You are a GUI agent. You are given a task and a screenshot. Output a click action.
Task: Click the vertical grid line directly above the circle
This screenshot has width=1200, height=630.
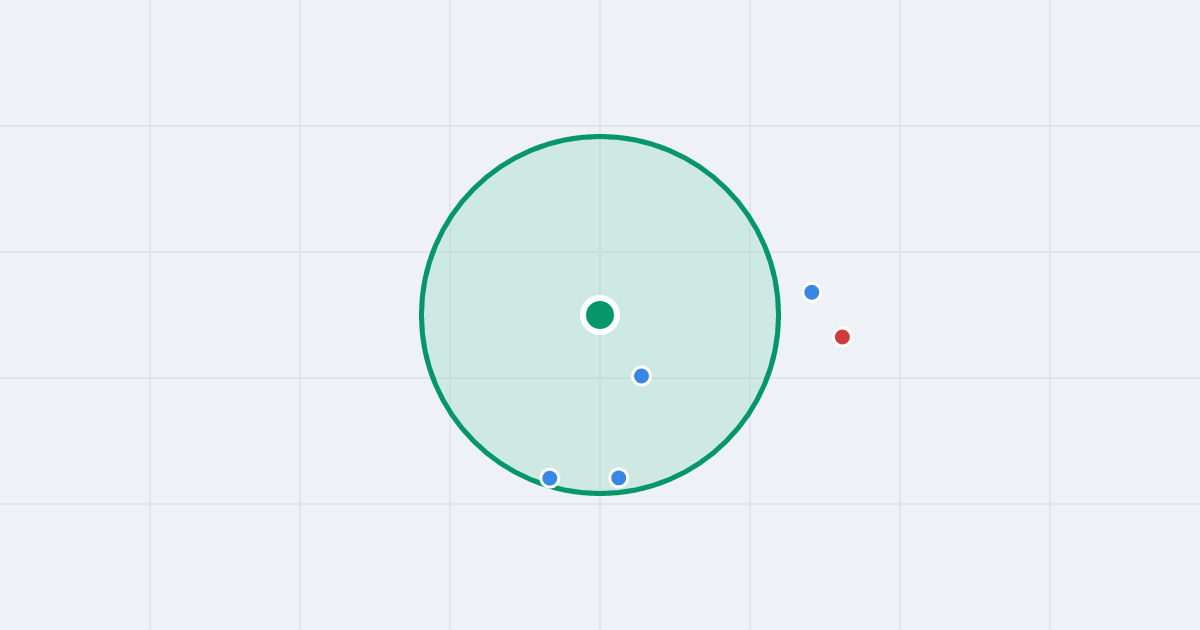coord(600,65)
